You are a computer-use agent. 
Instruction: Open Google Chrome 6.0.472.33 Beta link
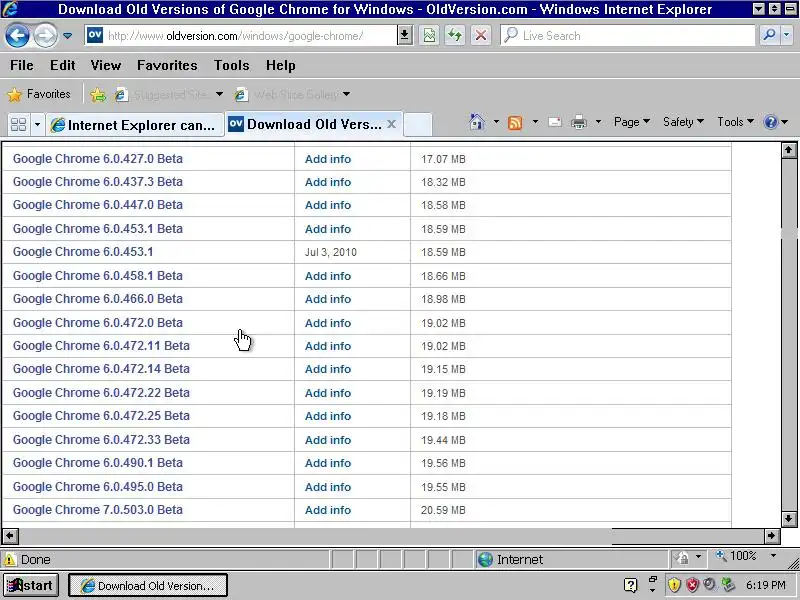(101, 440)
